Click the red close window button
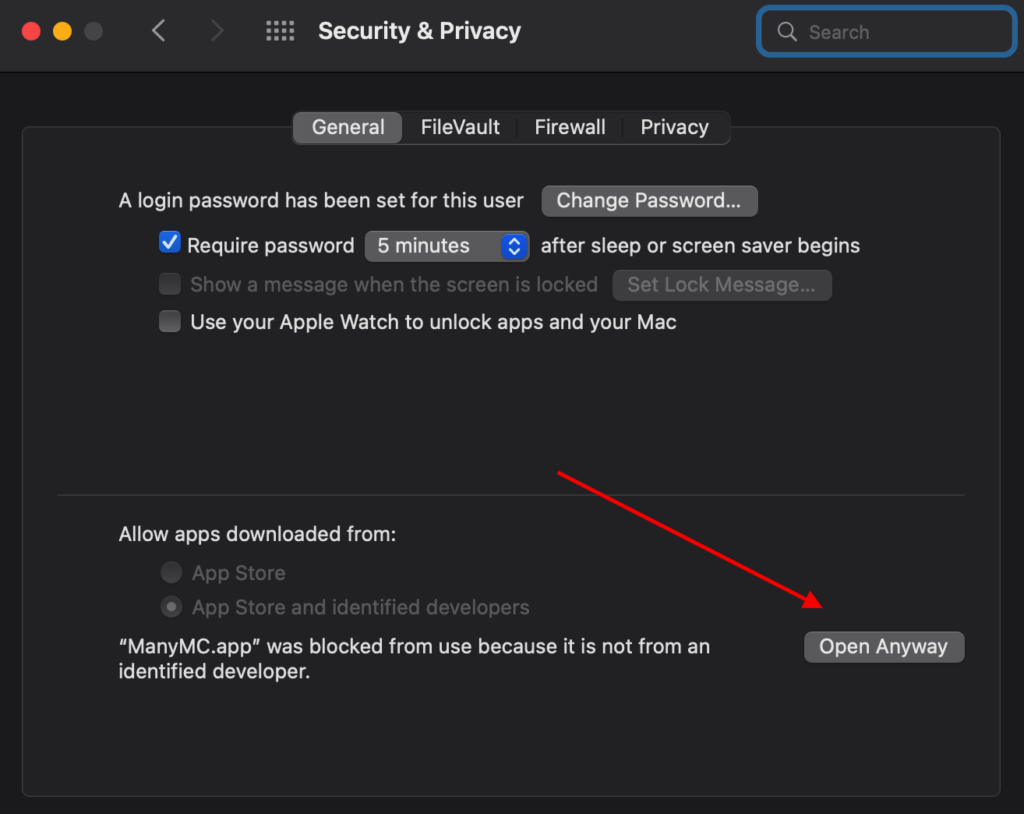The width and height of the screenshot is (1024, 814). point(31,31)
